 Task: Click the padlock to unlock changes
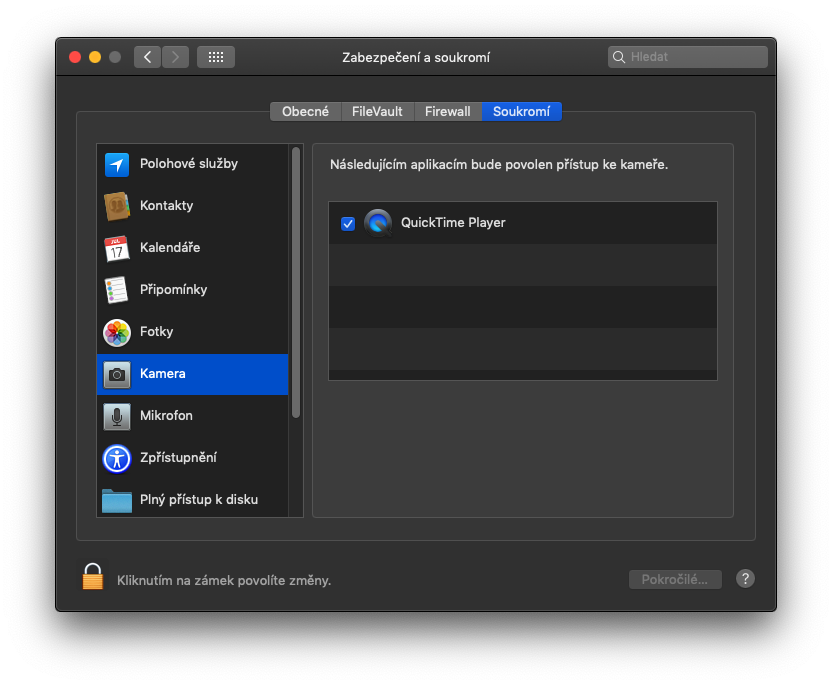tap(93, 577)
